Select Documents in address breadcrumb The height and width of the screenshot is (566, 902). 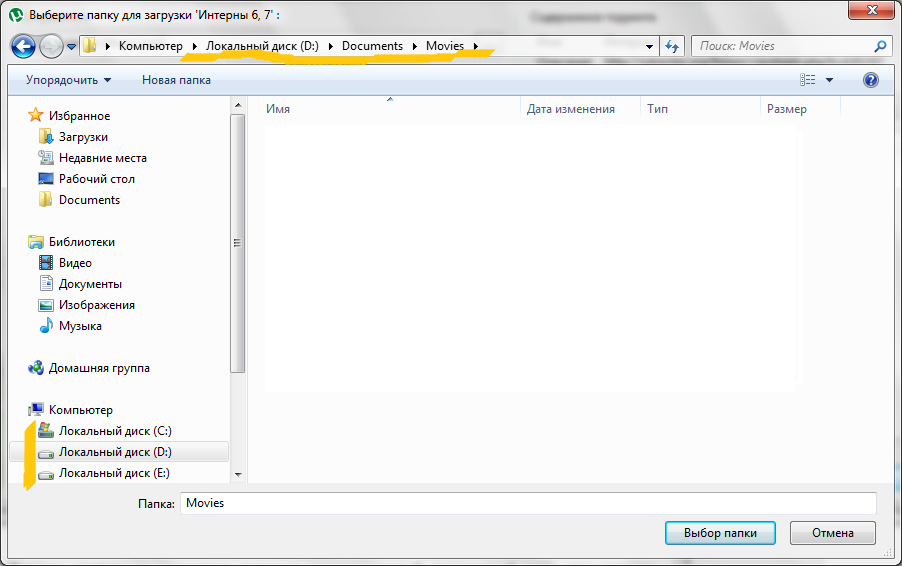372,46
